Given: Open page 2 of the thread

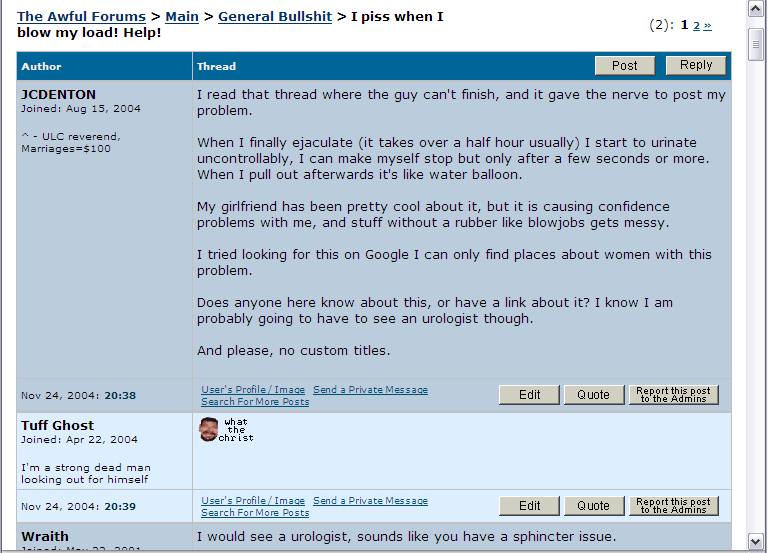Looking at the screenshot, I should [x=696, y=25].
